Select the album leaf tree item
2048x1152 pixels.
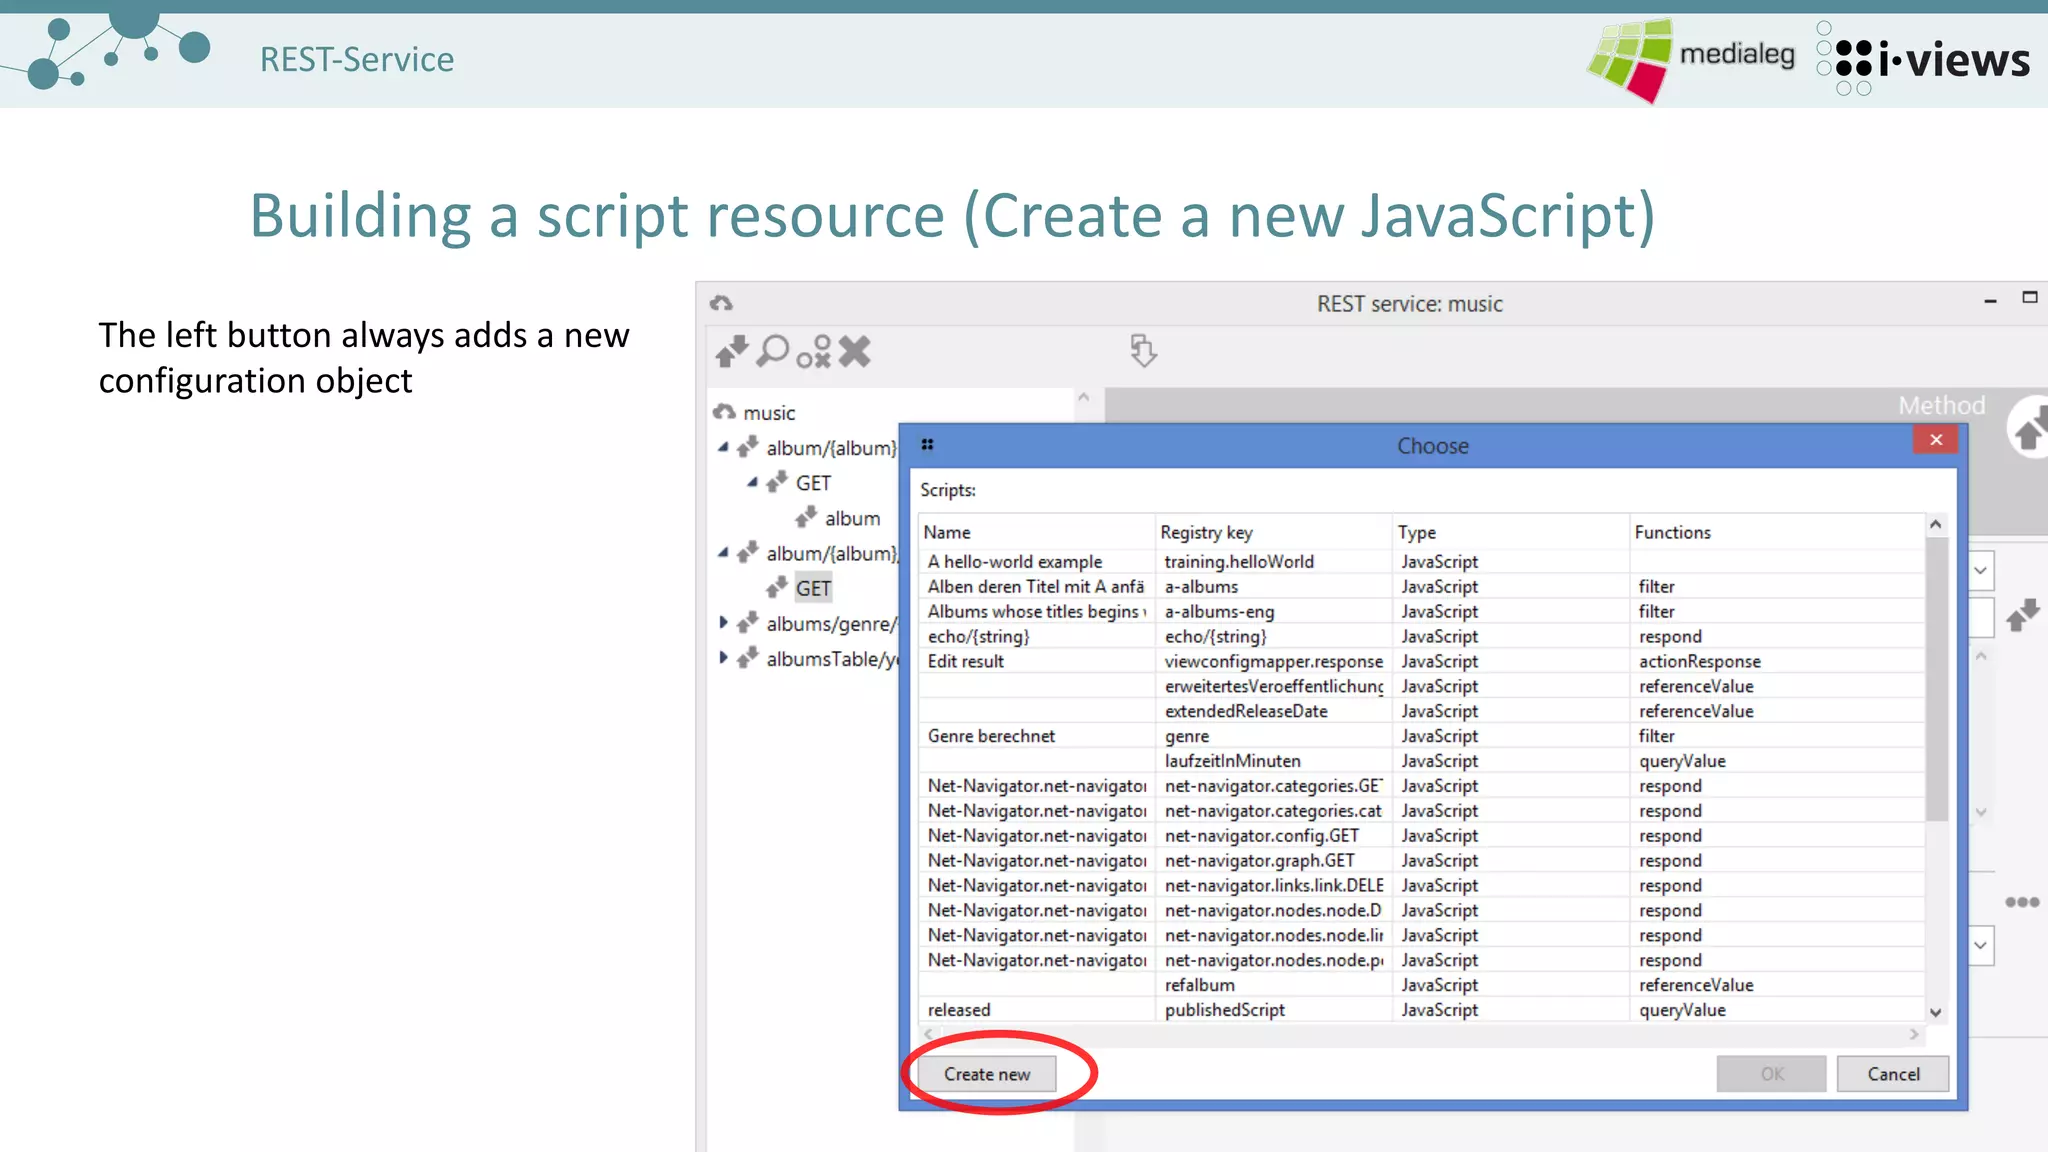852,518
